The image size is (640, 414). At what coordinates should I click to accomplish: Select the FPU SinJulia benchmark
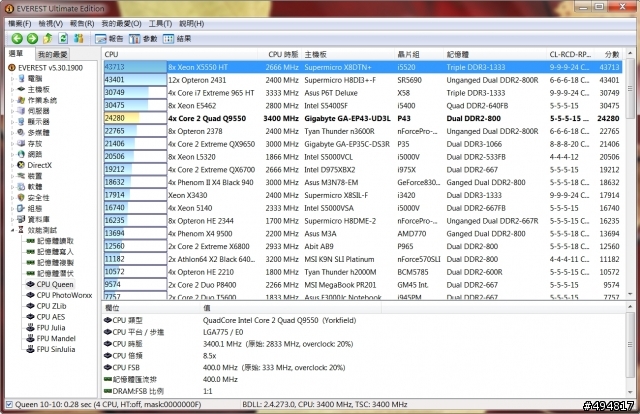tap(51, 349)
